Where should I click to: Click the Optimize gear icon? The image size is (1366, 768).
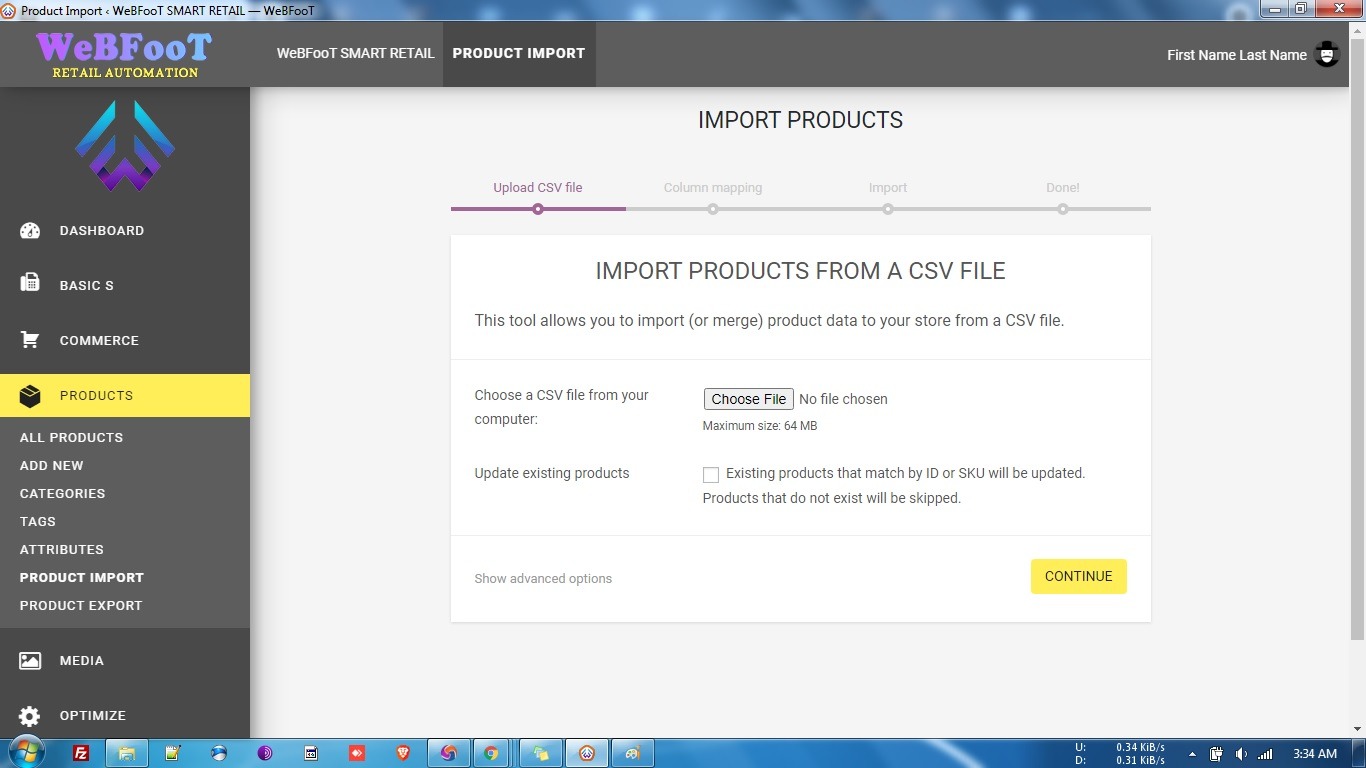point(30,716)
